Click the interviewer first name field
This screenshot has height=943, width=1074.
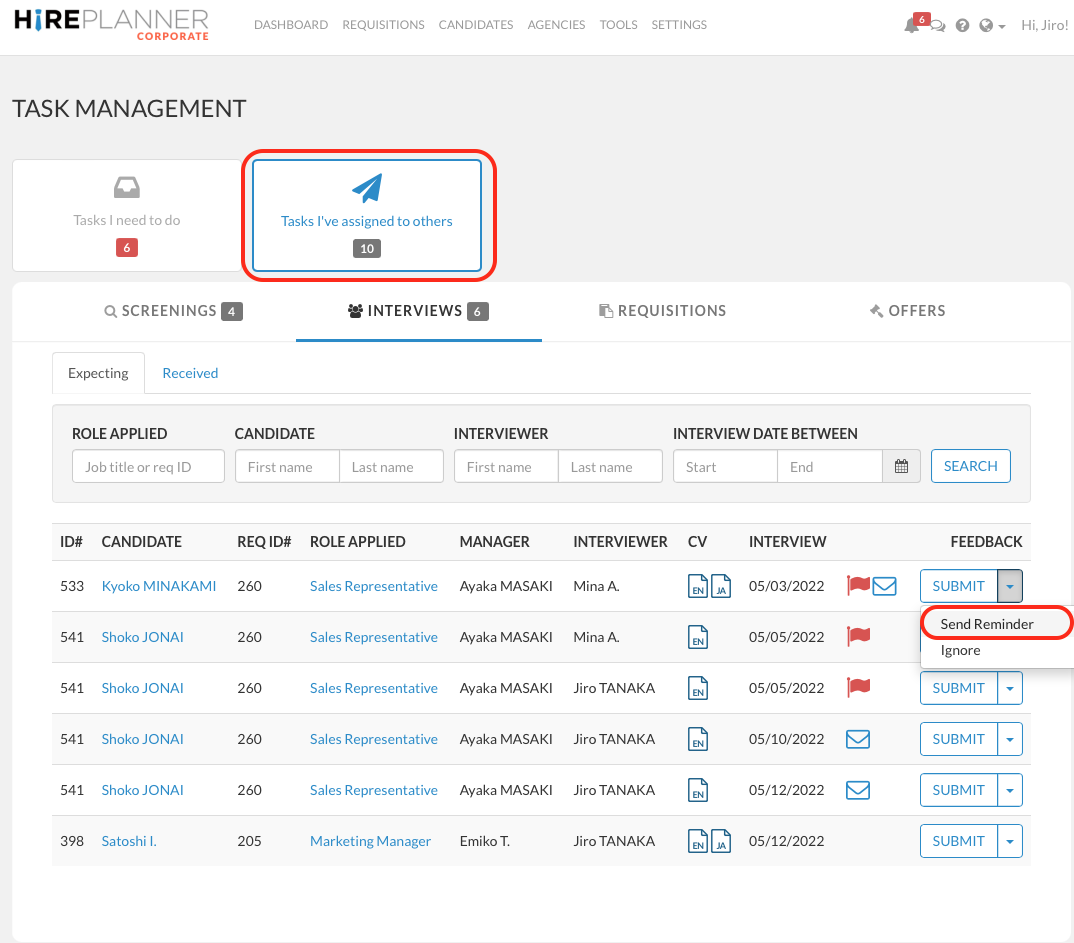[505, 466]
